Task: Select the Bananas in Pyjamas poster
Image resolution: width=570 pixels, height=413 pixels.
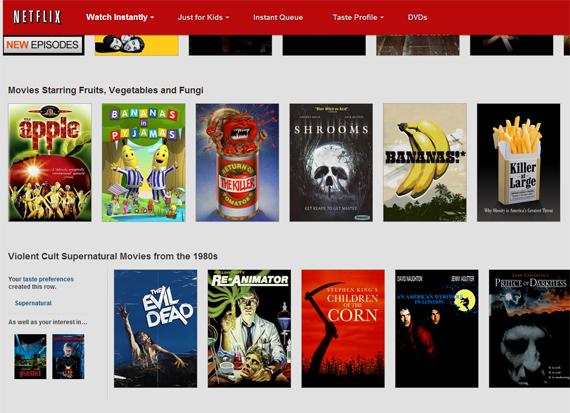Action: coord(144,163)
